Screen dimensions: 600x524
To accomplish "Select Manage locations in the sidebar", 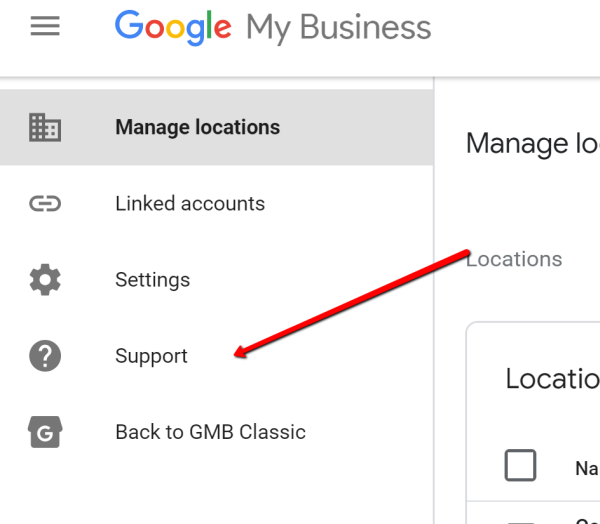I will [217, 127].
